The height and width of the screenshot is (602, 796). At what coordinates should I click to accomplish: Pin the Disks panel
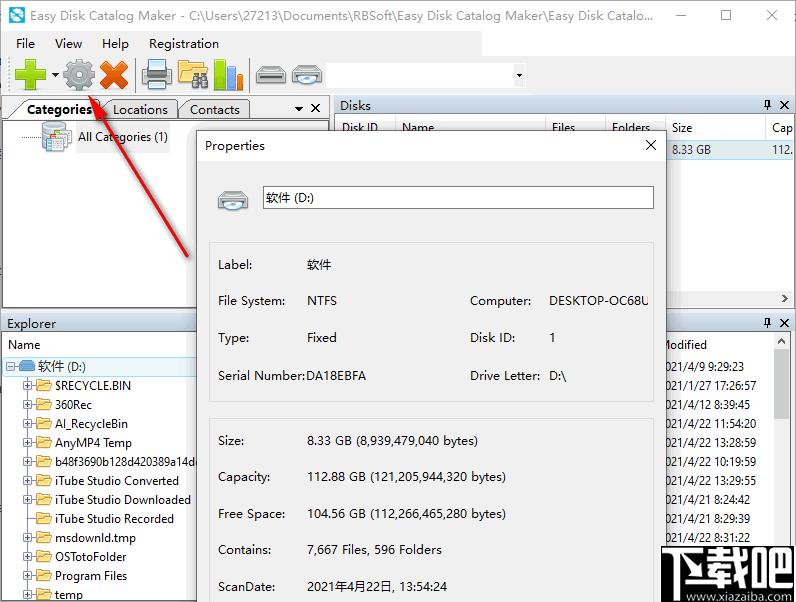point(768,105)
